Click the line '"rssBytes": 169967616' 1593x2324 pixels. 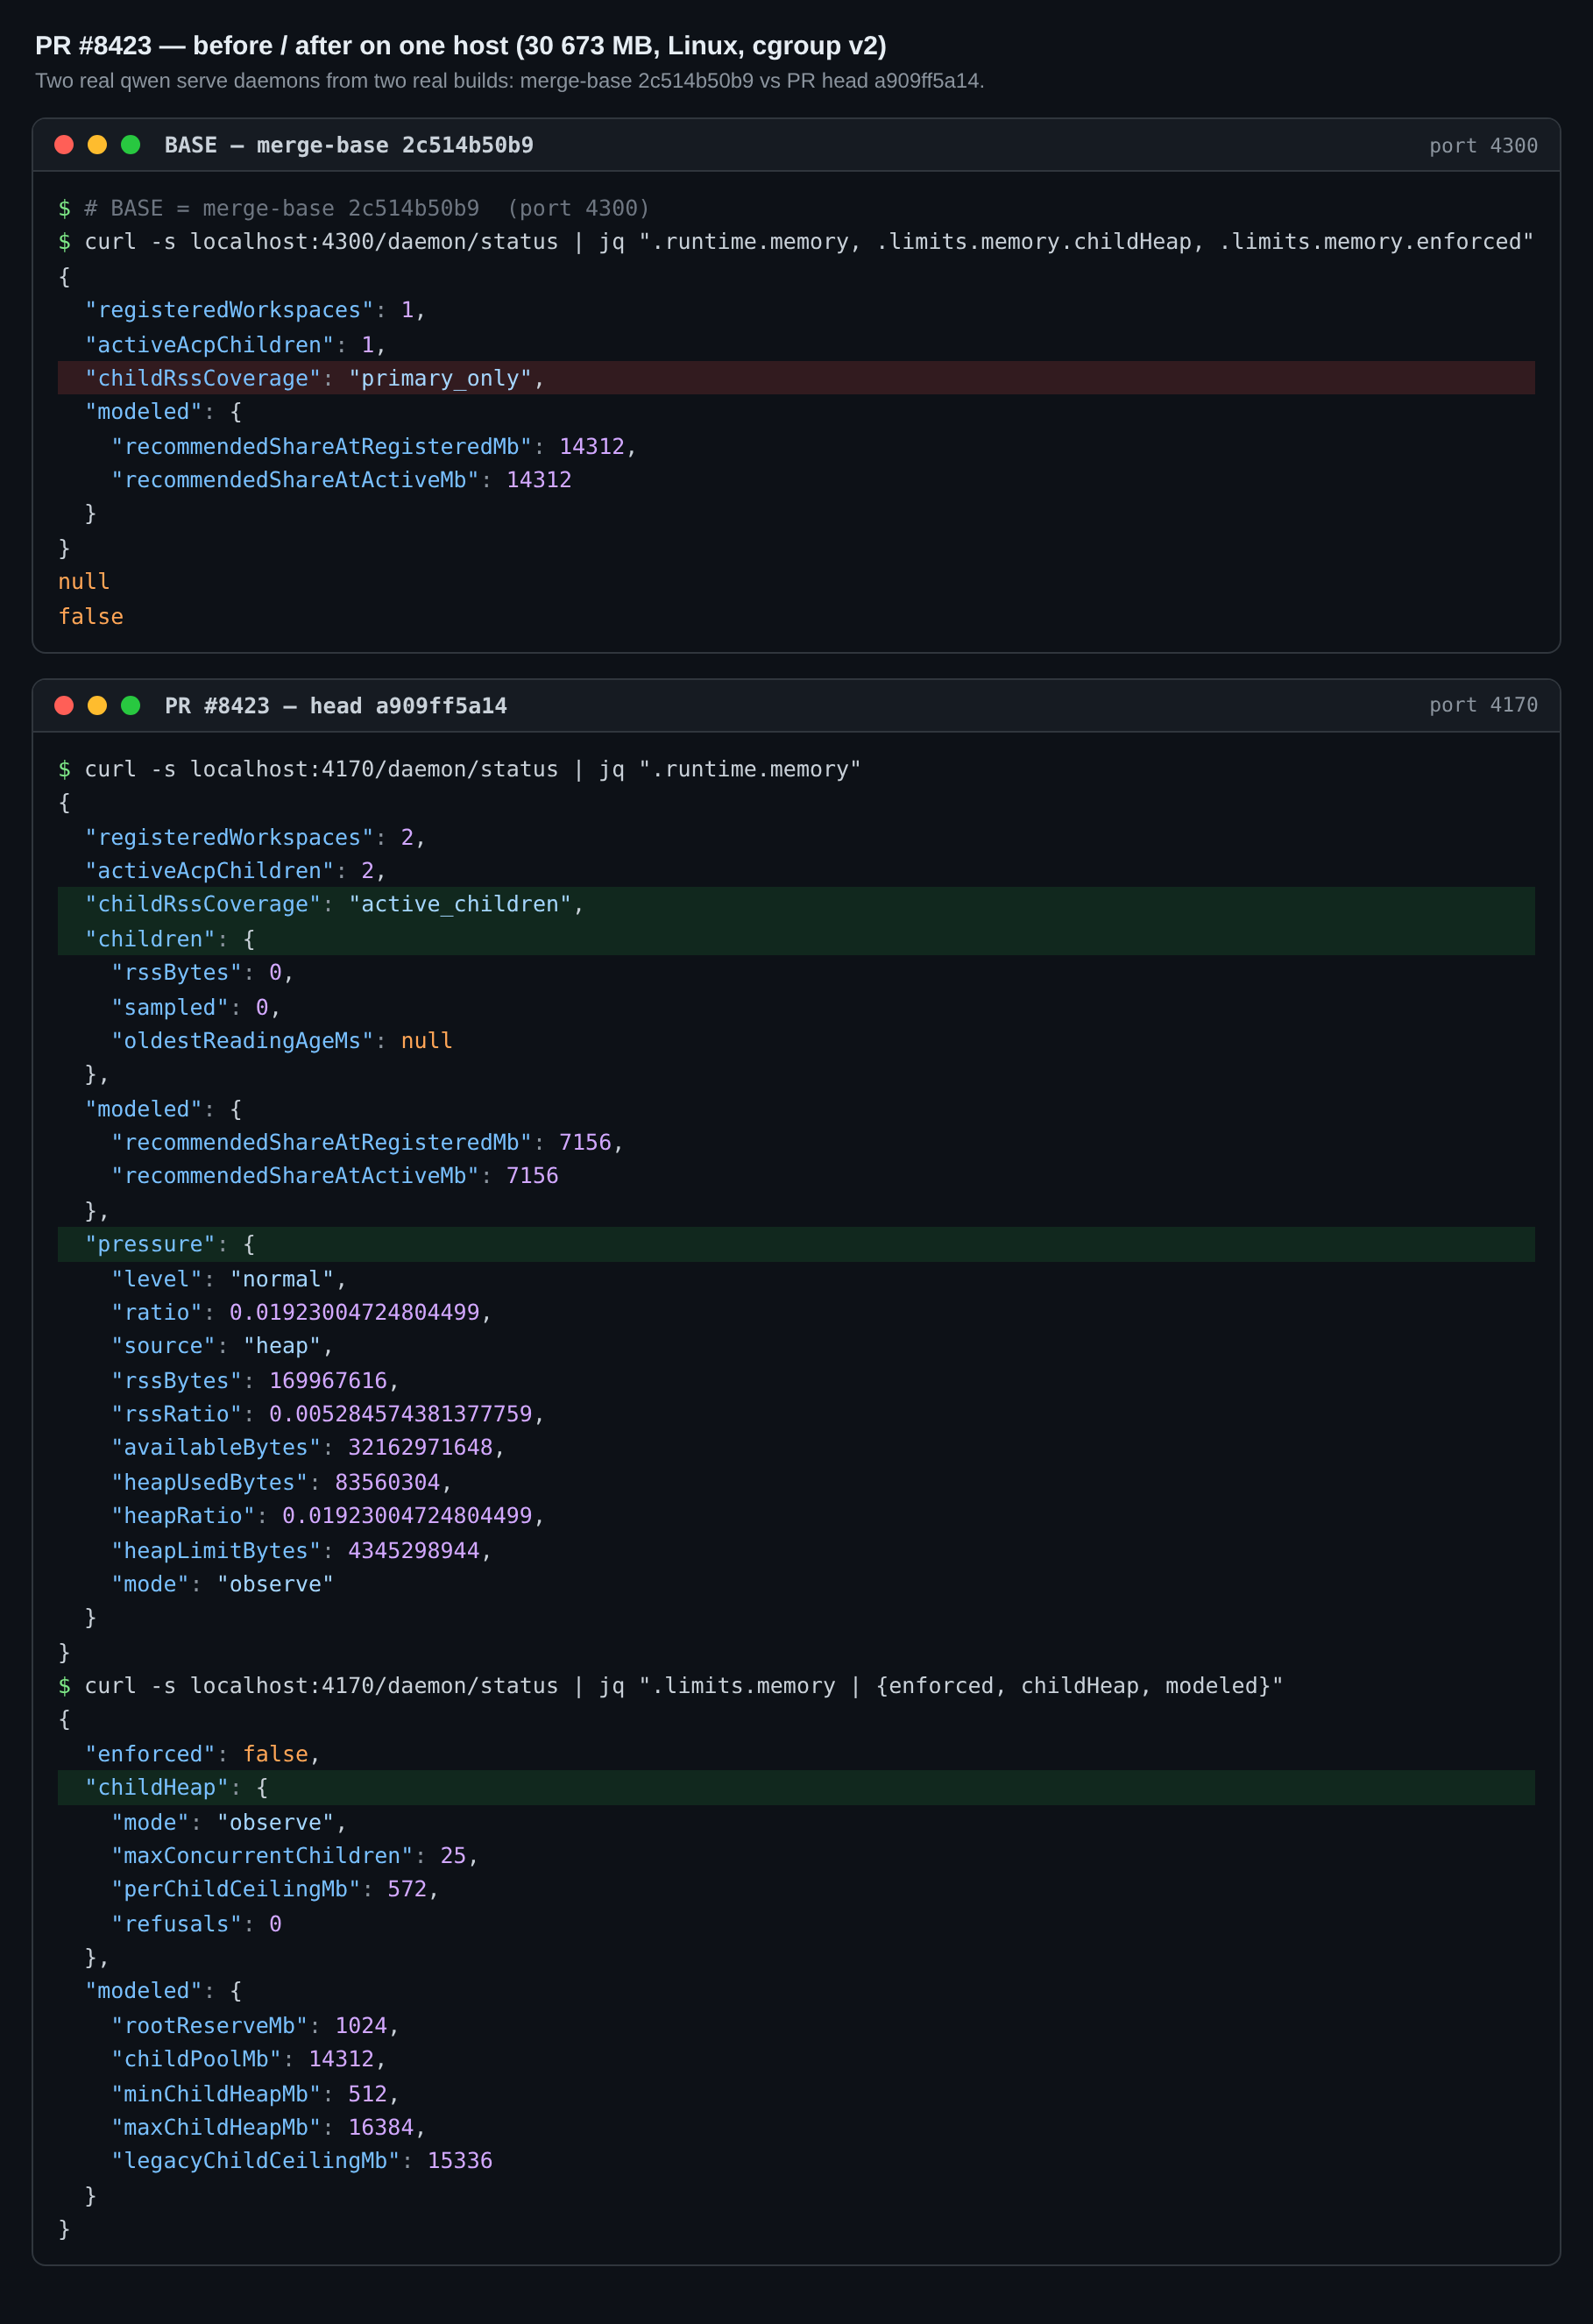(x=255, y=1381)
